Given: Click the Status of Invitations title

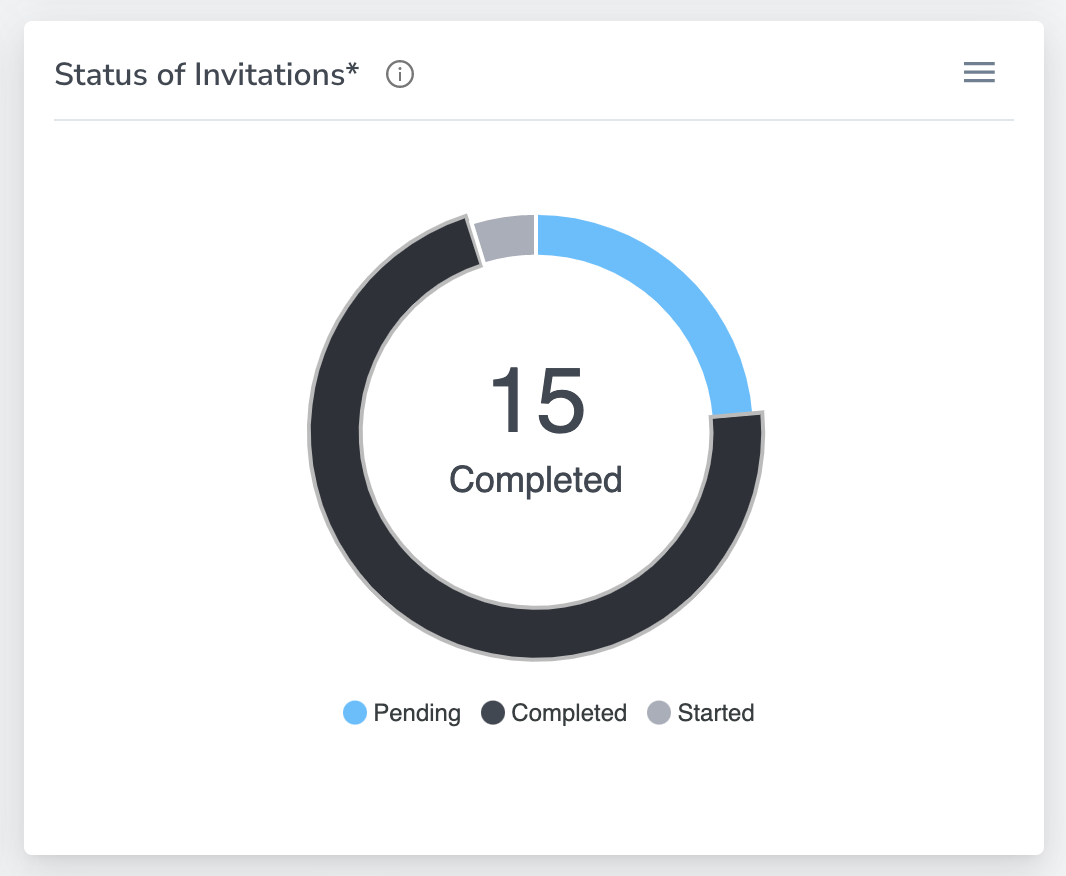Looking at the screenshot, I should click(198, 75).
